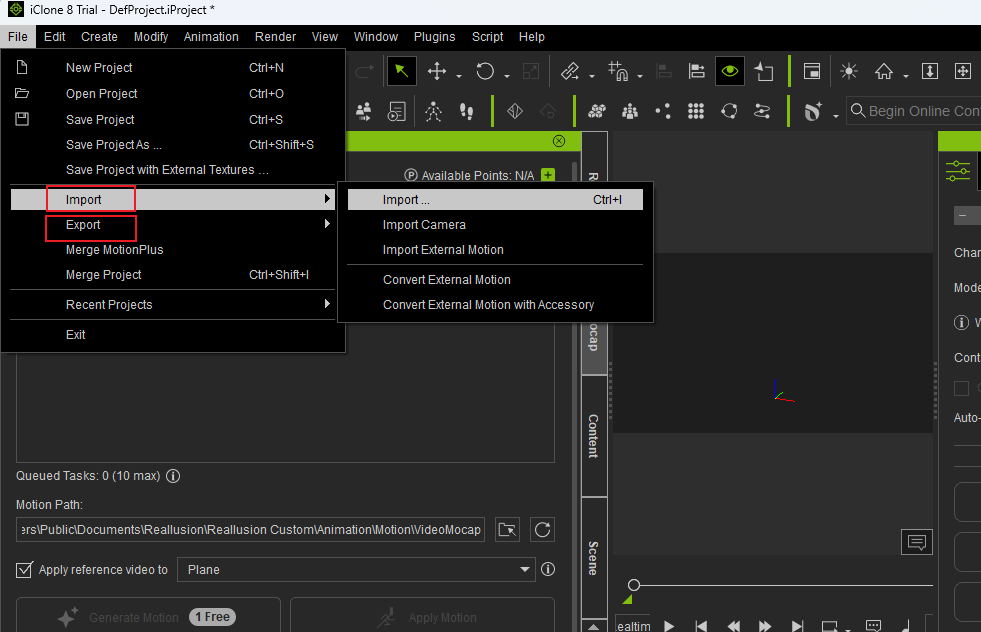Click Queued Tasks info icon
Image resolution: width=981 pixels, height=632 pixels.
(173, 476)
